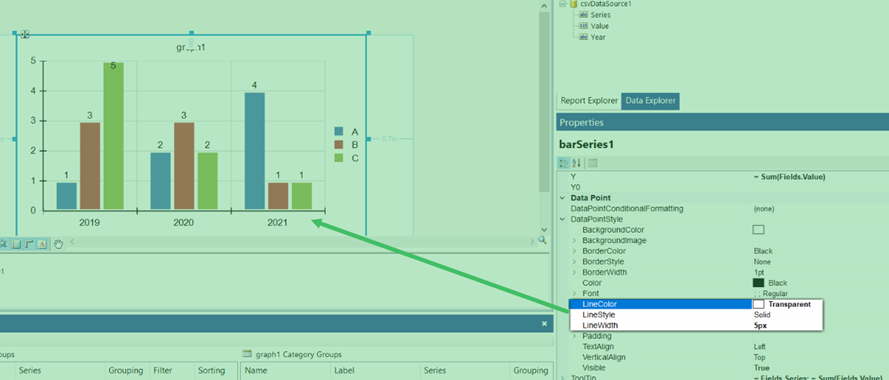Click the graph move handle icon

coord(24,35)
